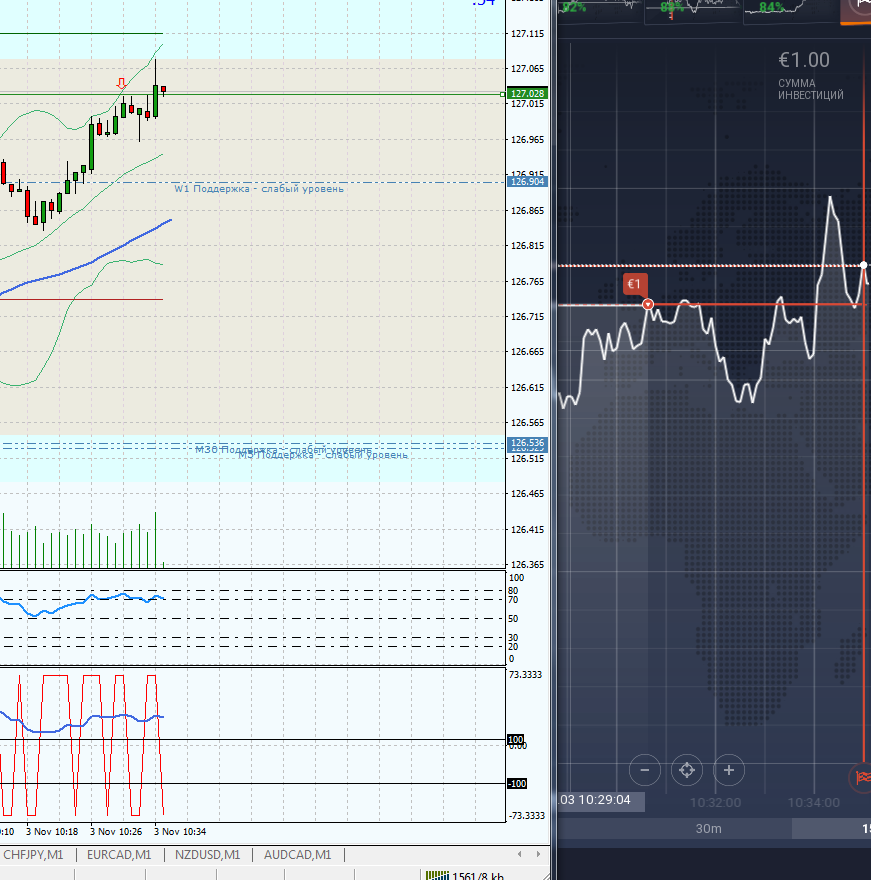Zoom in the chart with plus button
This screenshot has height=880, width=871.
729,770
